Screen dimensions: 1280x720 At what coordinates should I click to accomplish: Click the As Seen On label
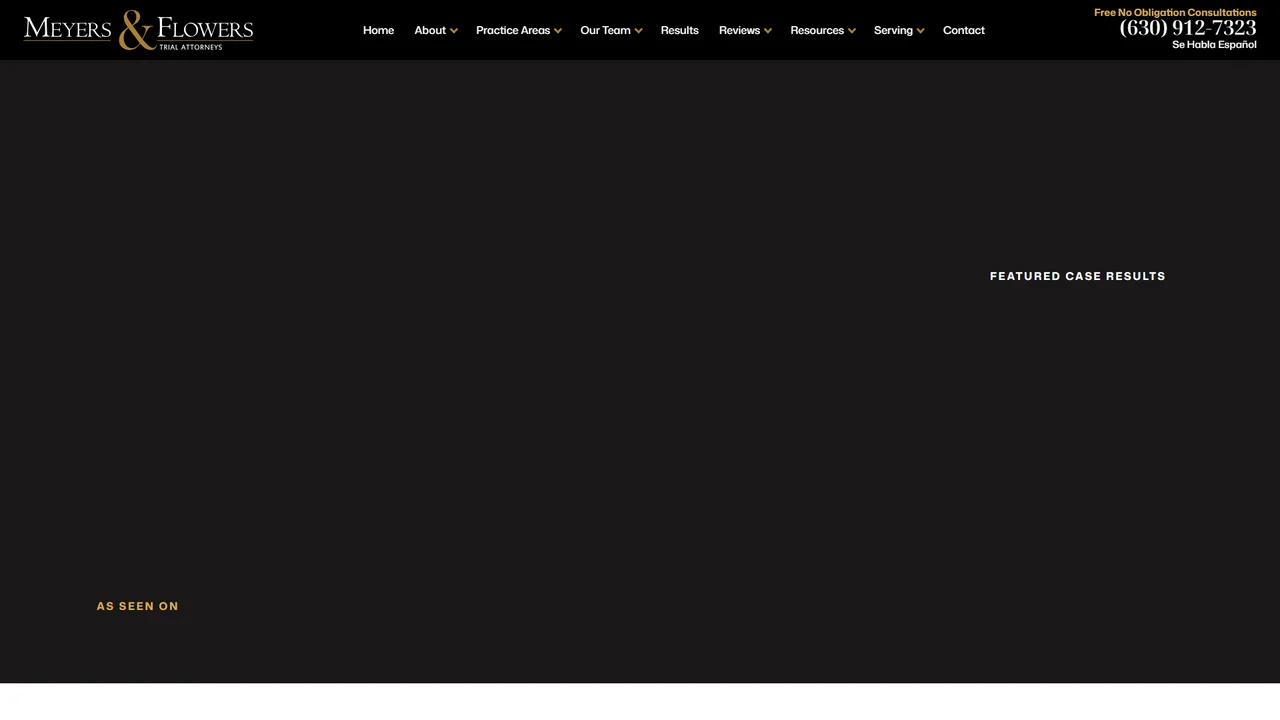[x=138, y=606]
